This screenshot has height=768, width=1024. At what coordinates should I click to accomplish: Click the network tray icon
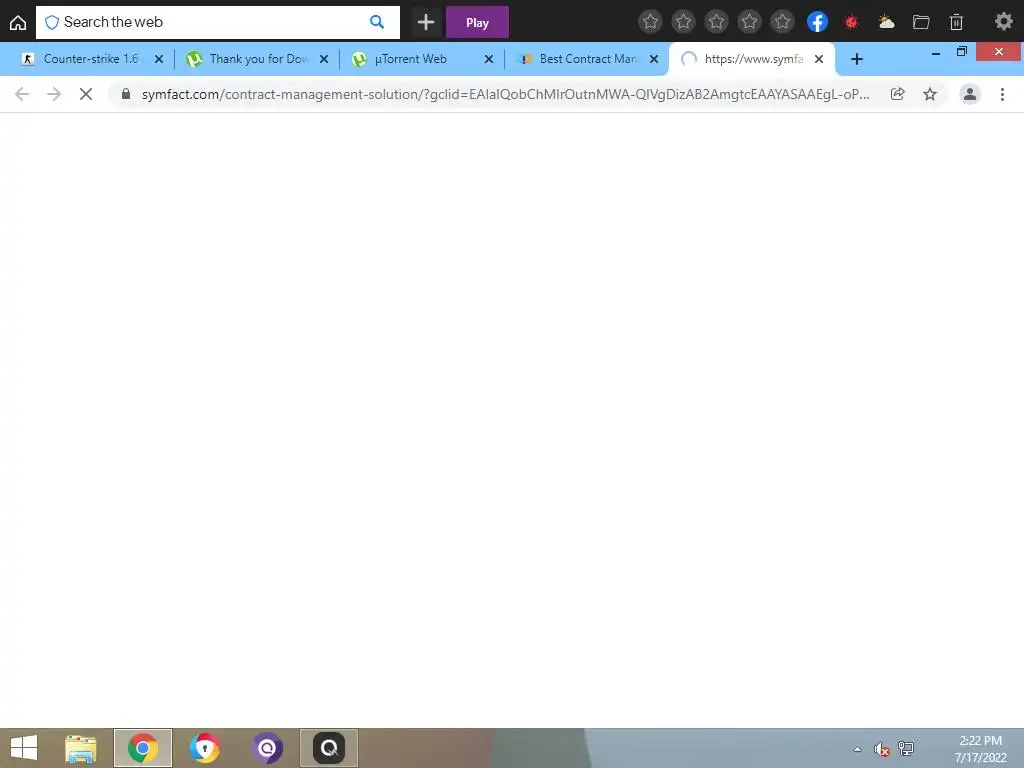click(906, 748)
